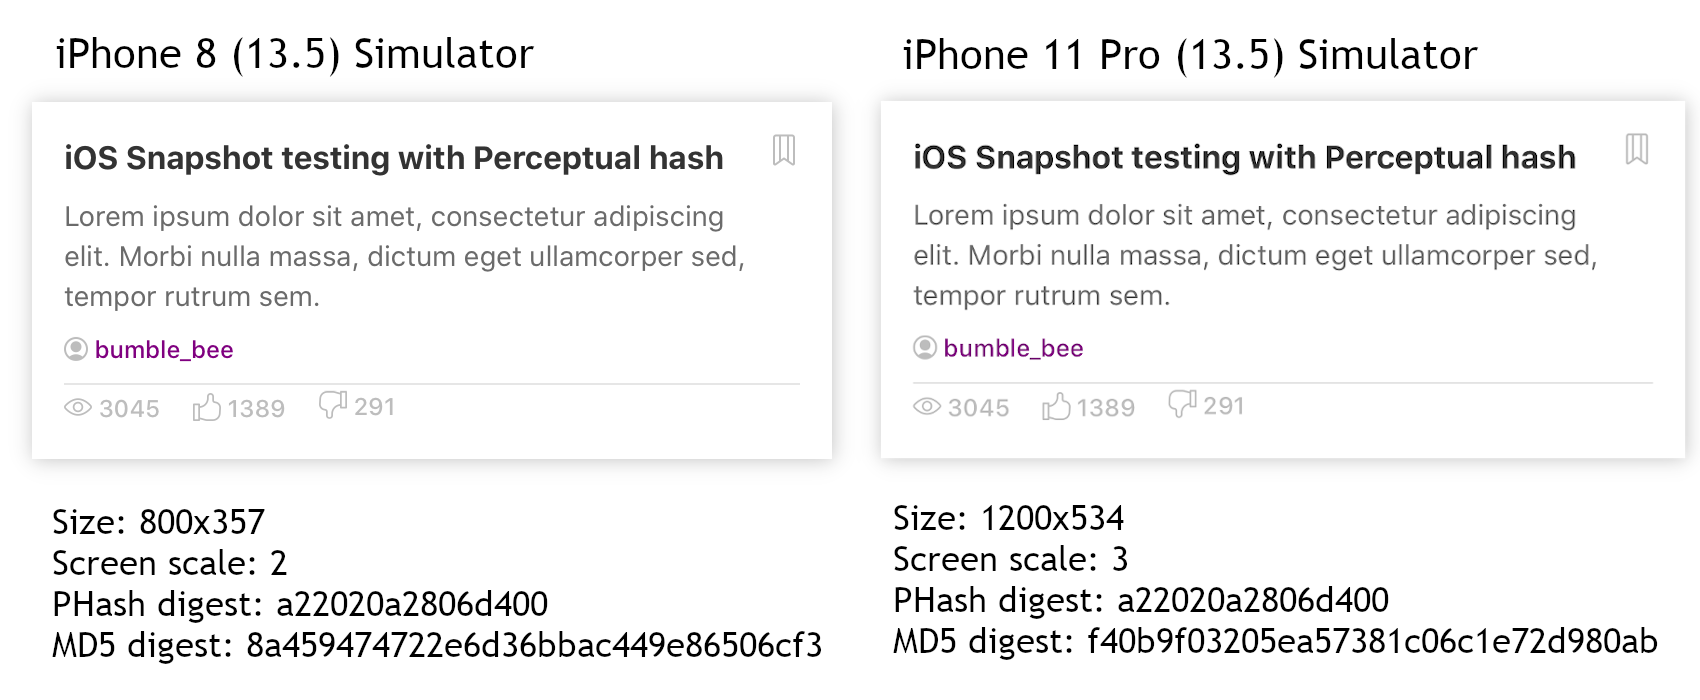The width and height of the screenshot is (1700, 700).
Task: Open the bumble_bee profile link on the left card
Action: (164, 350)
